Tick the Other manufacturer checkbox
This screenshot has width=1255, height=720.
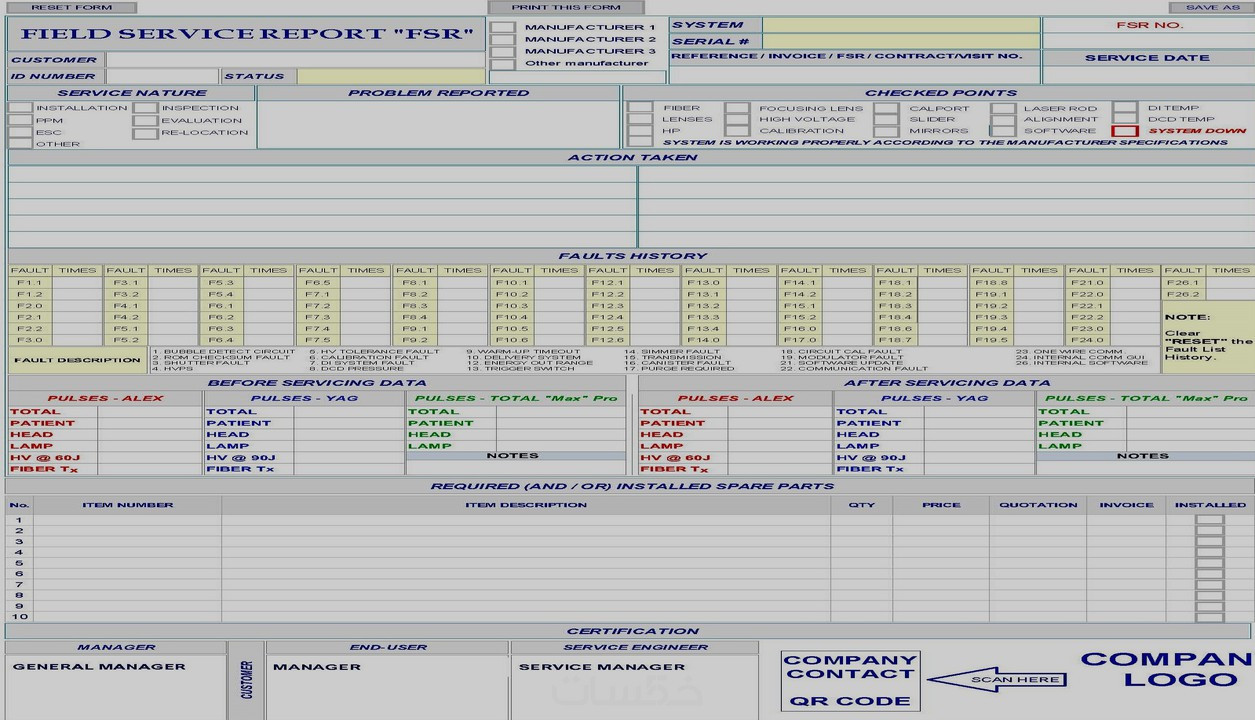503,64
